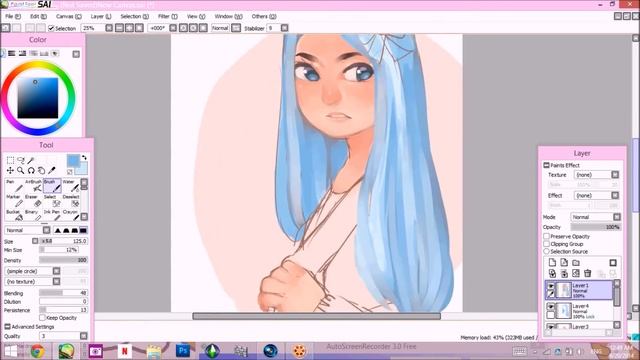This screenshot has width=640, height=360.
Task: Choose the Binary pen tool
Action: 33,216
